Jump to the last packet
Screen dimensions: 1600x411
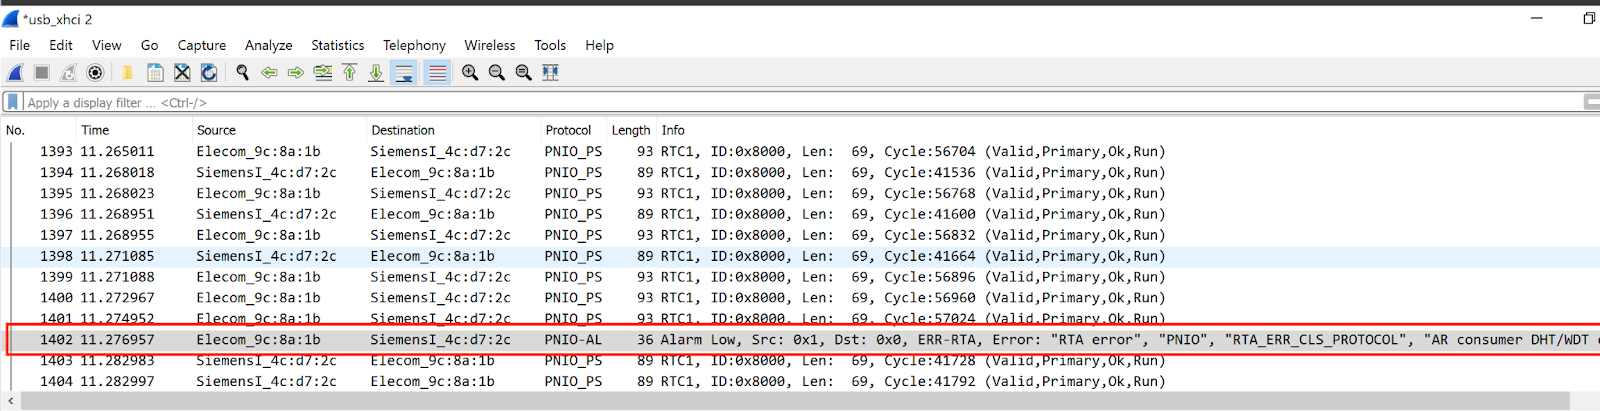[376, 72]
